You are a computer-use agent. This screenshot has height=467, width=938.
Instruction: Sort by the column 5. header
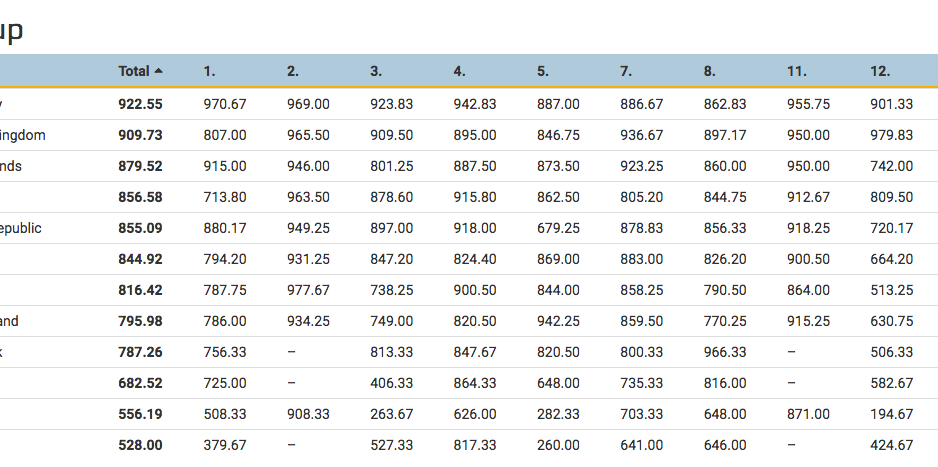(542, 71)
